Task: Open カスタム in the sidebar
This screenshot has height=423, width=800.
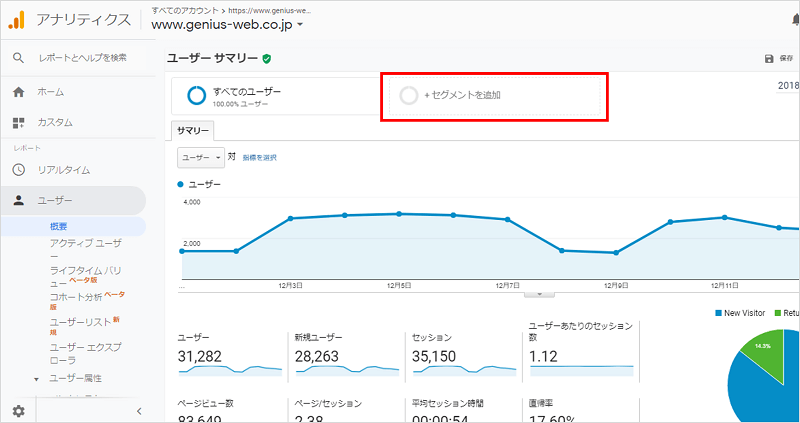Action: tap(55, 122)
